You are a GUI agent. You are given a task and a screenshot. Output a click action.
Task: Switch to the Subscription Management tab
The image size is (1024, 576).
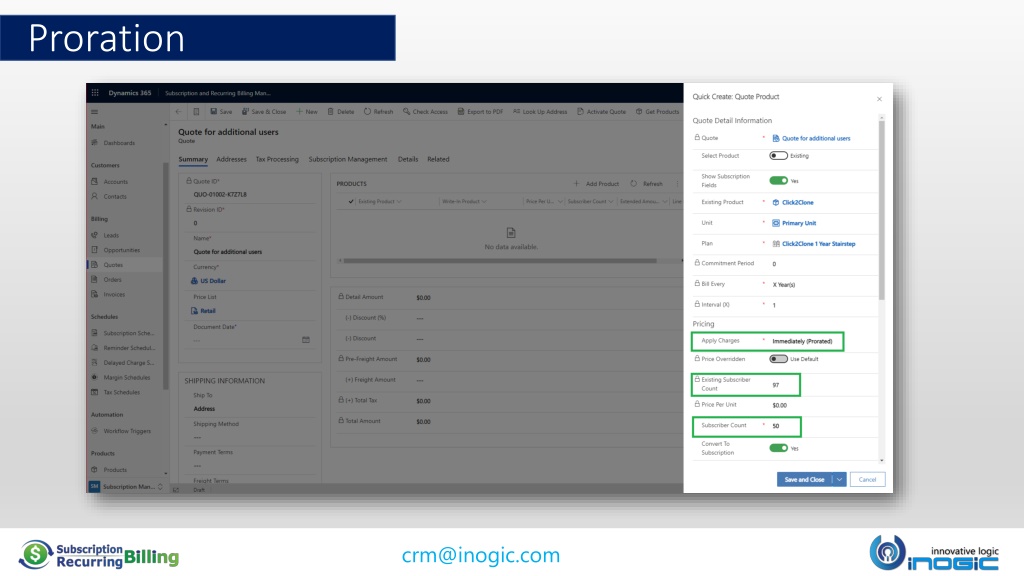tap(347, 159)
